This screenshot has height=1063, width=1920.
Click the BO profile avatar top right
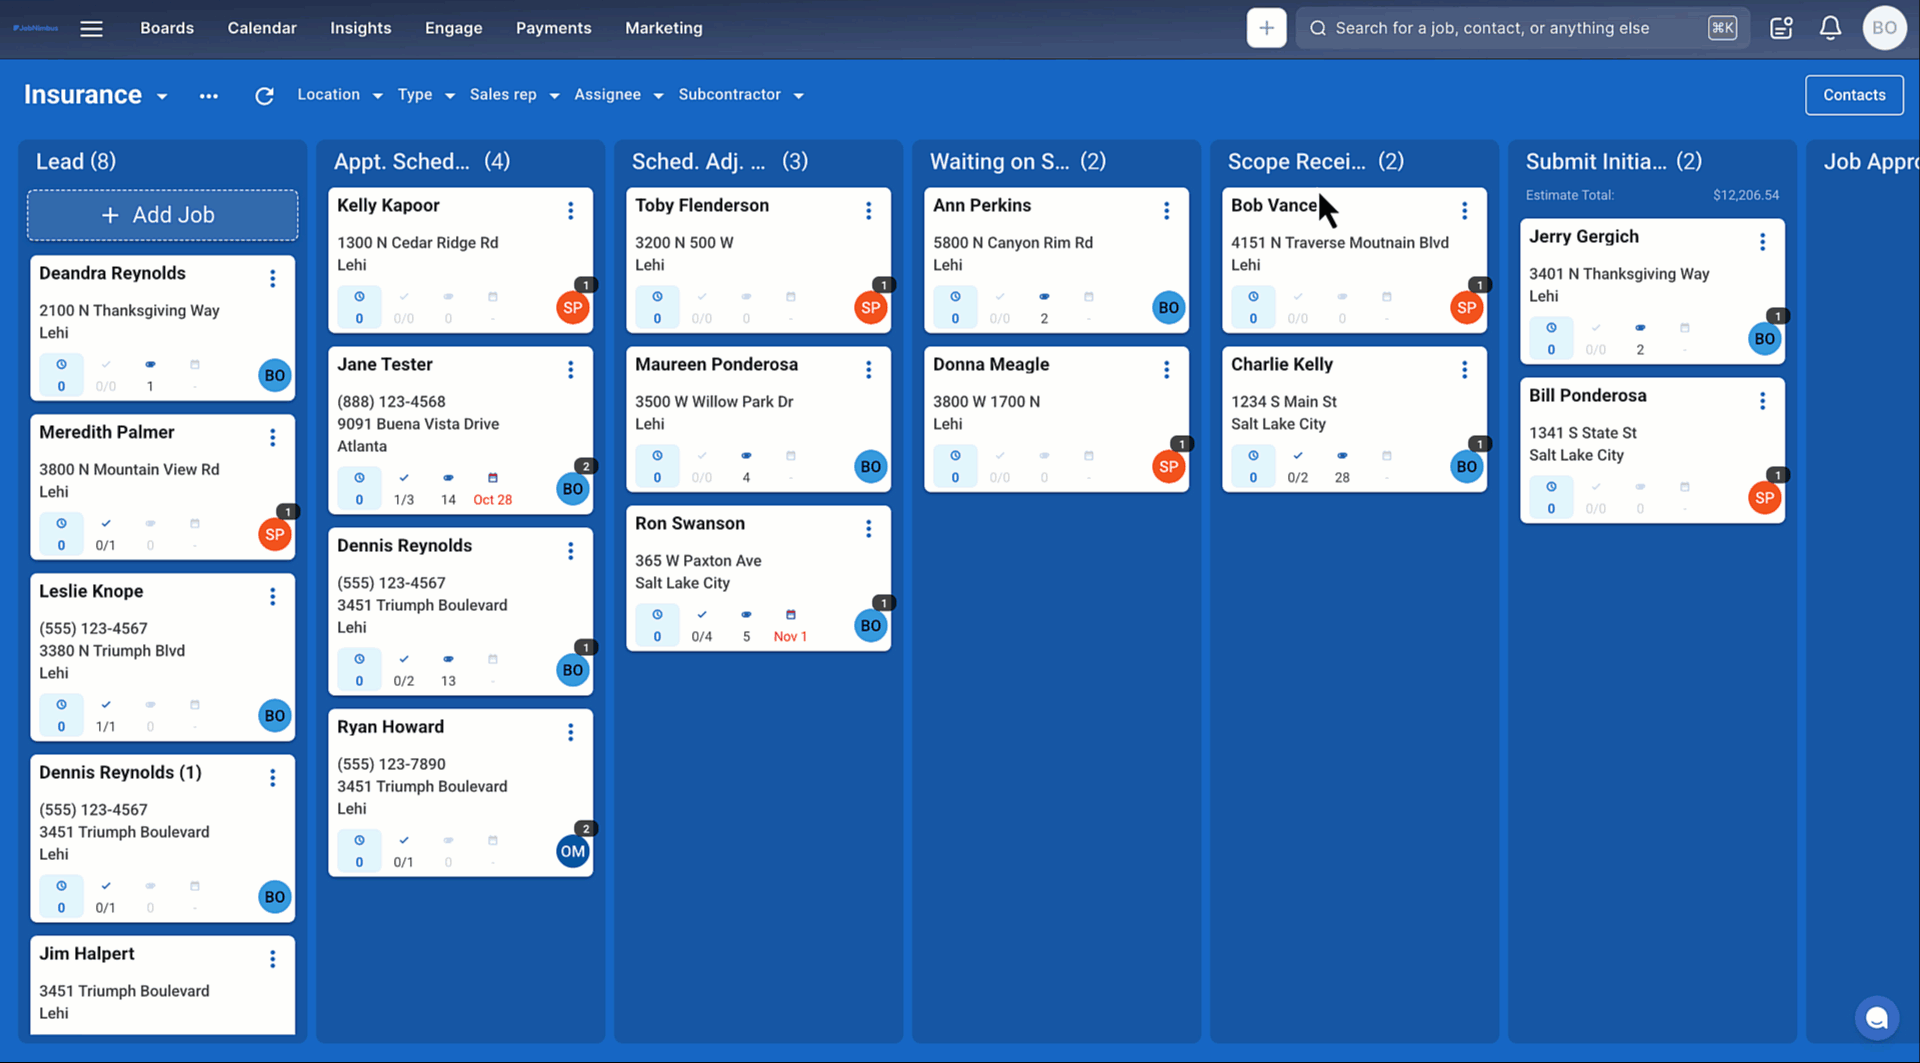1884,28
